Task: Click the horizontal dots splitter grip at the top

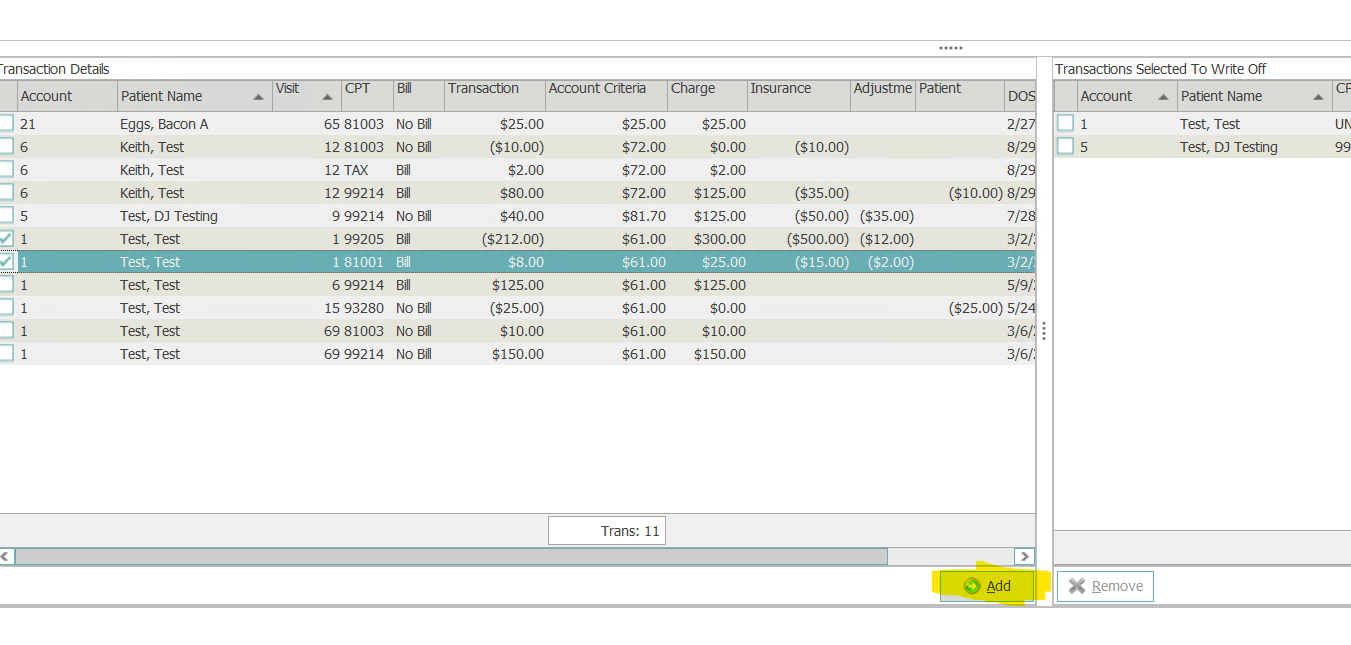Action: click(950, 48)
